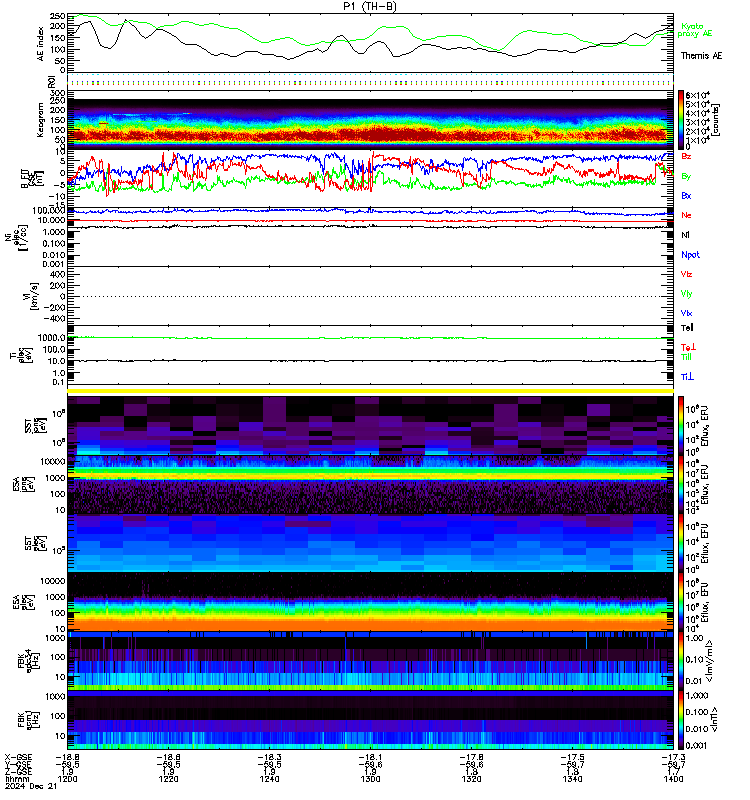Click the plot title P1 (TH-B)
The image size is (750, 800).
[x=370, y=6]
